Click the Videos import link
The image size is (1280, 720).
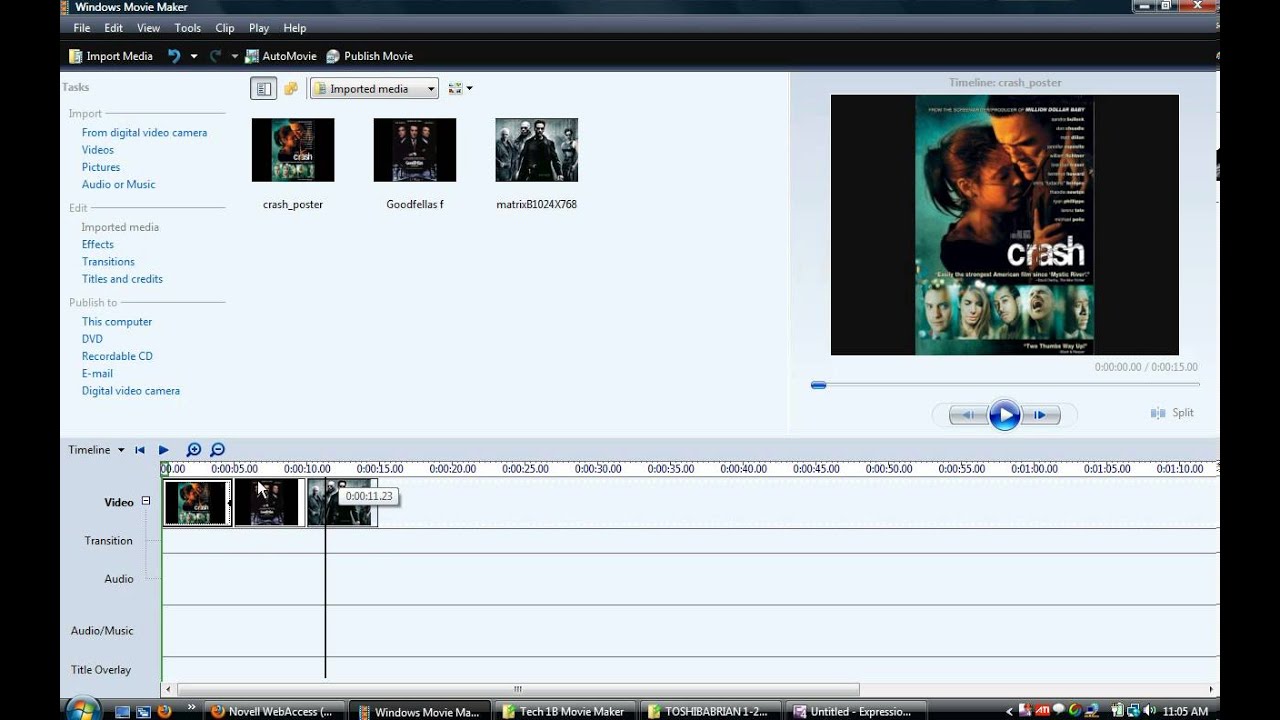[98, 150]
